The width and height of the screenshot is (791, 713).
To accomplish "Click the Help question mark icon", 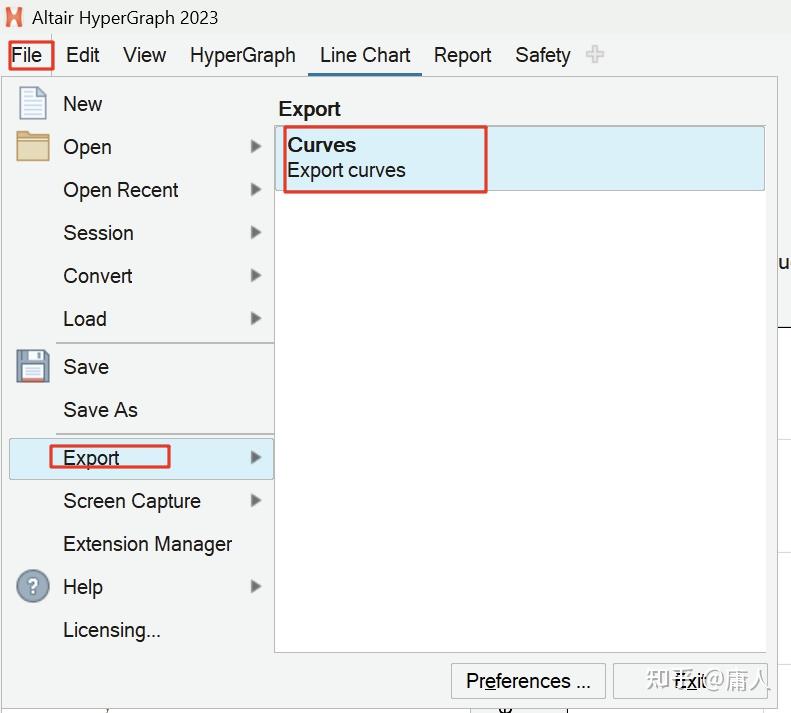I will 33,586.
